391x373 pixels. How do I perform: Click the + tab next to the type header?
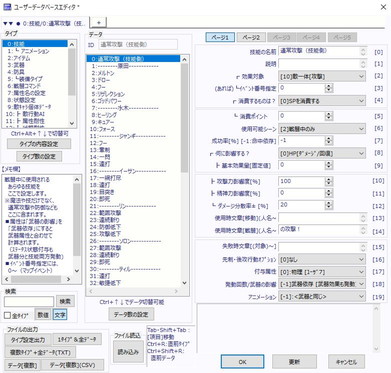99,22
